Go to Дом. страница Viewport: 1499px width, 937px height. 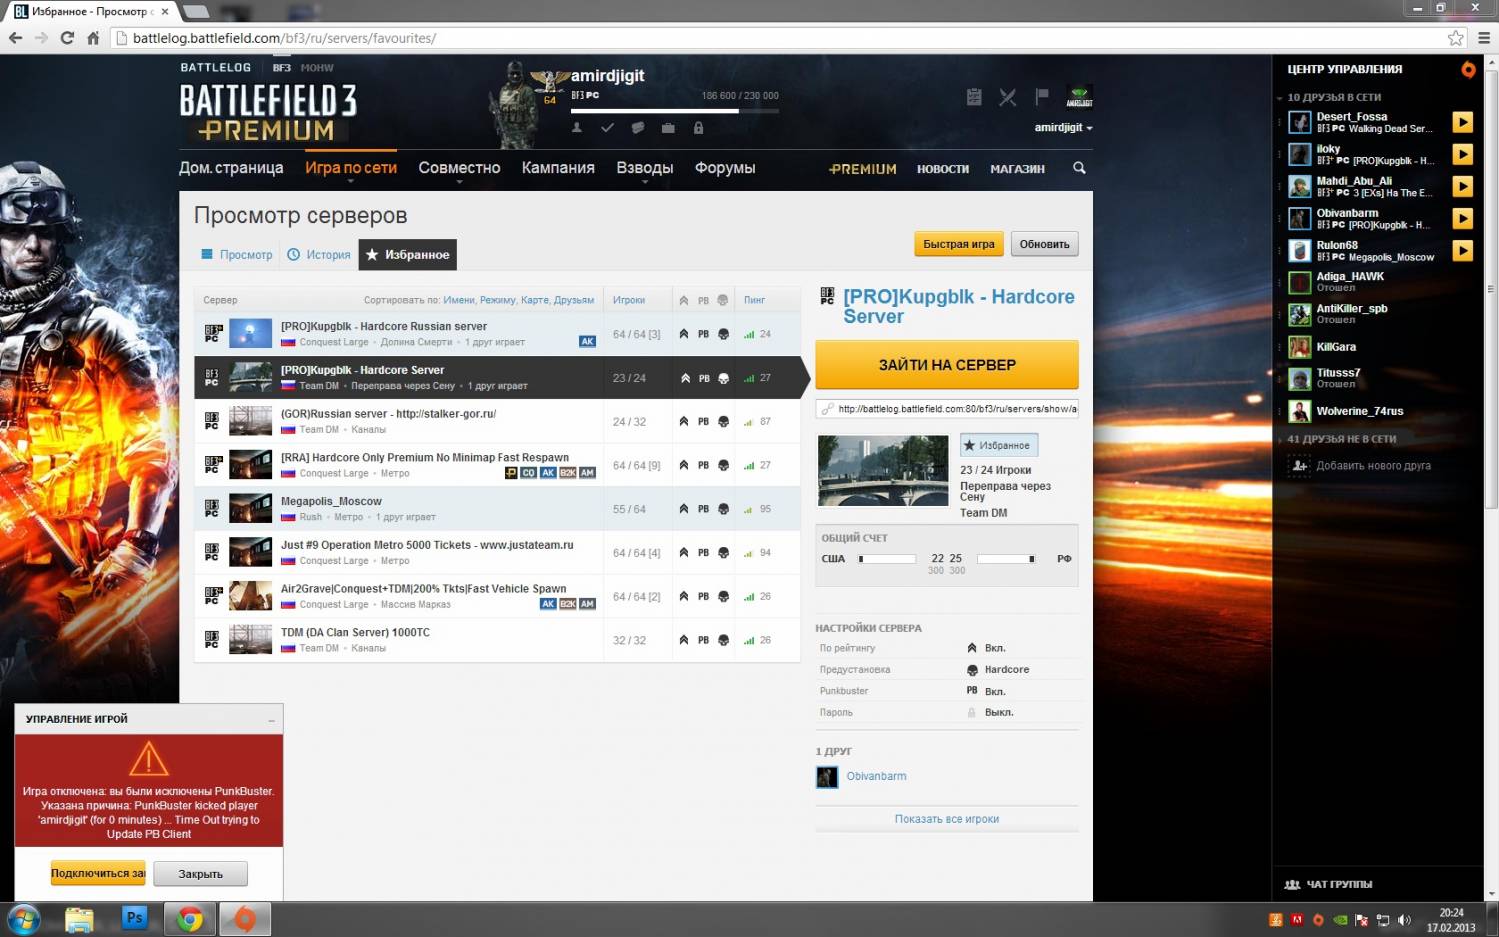231,168
